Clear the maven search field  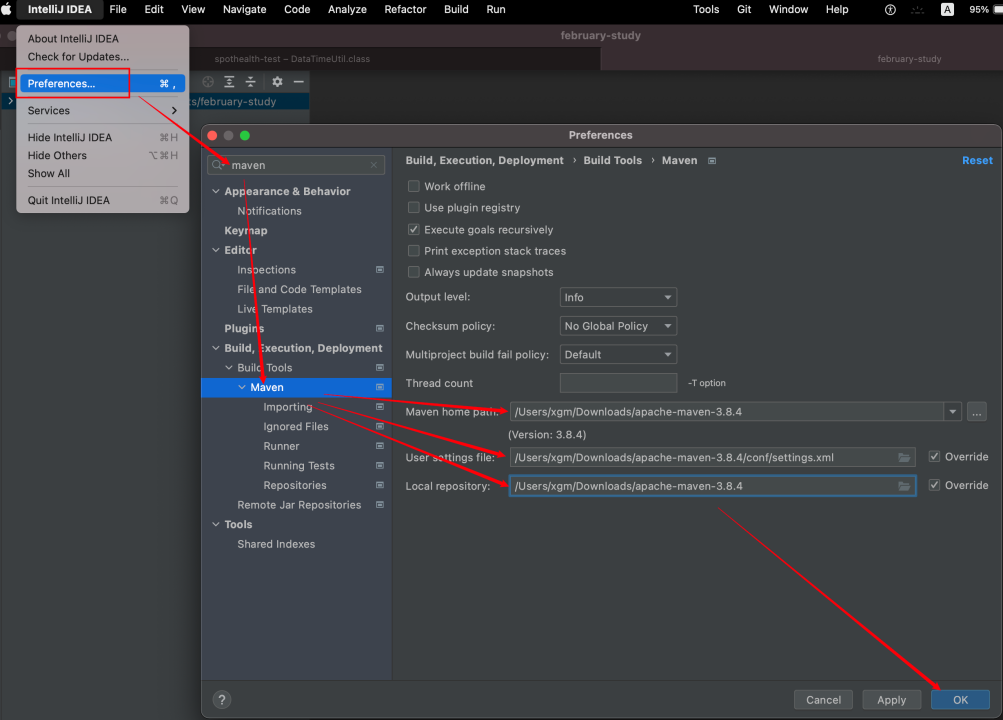click(x=374, y=165)
